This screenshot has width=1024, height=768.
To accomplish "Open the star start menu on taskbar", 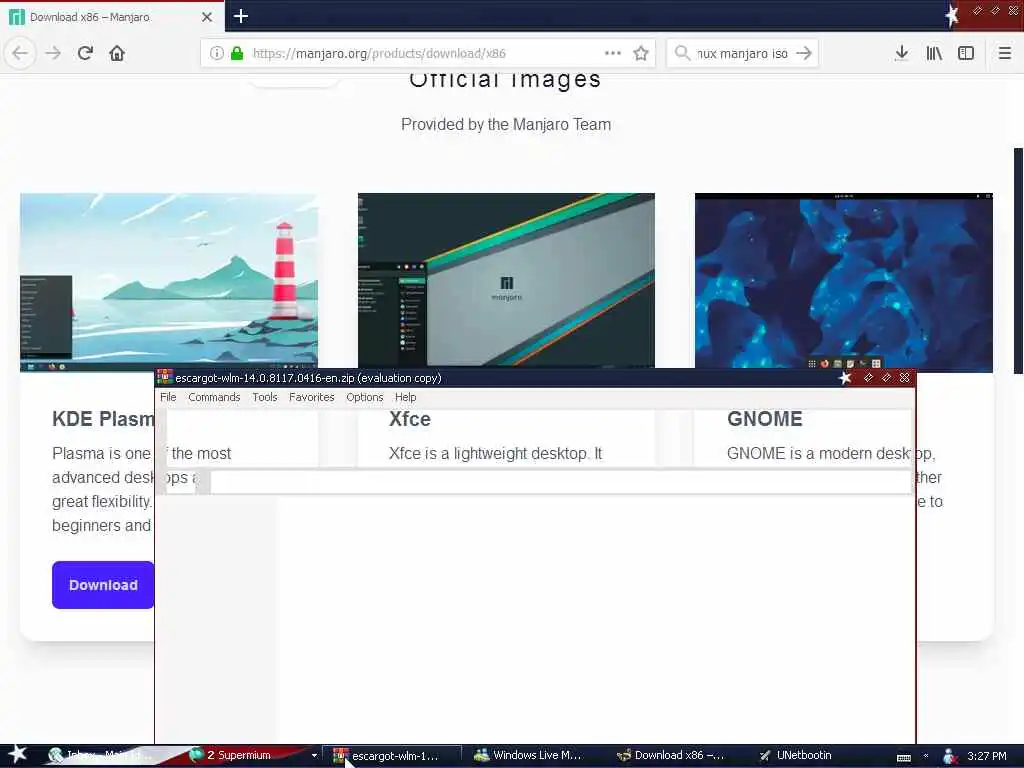I will click(17, 754).
